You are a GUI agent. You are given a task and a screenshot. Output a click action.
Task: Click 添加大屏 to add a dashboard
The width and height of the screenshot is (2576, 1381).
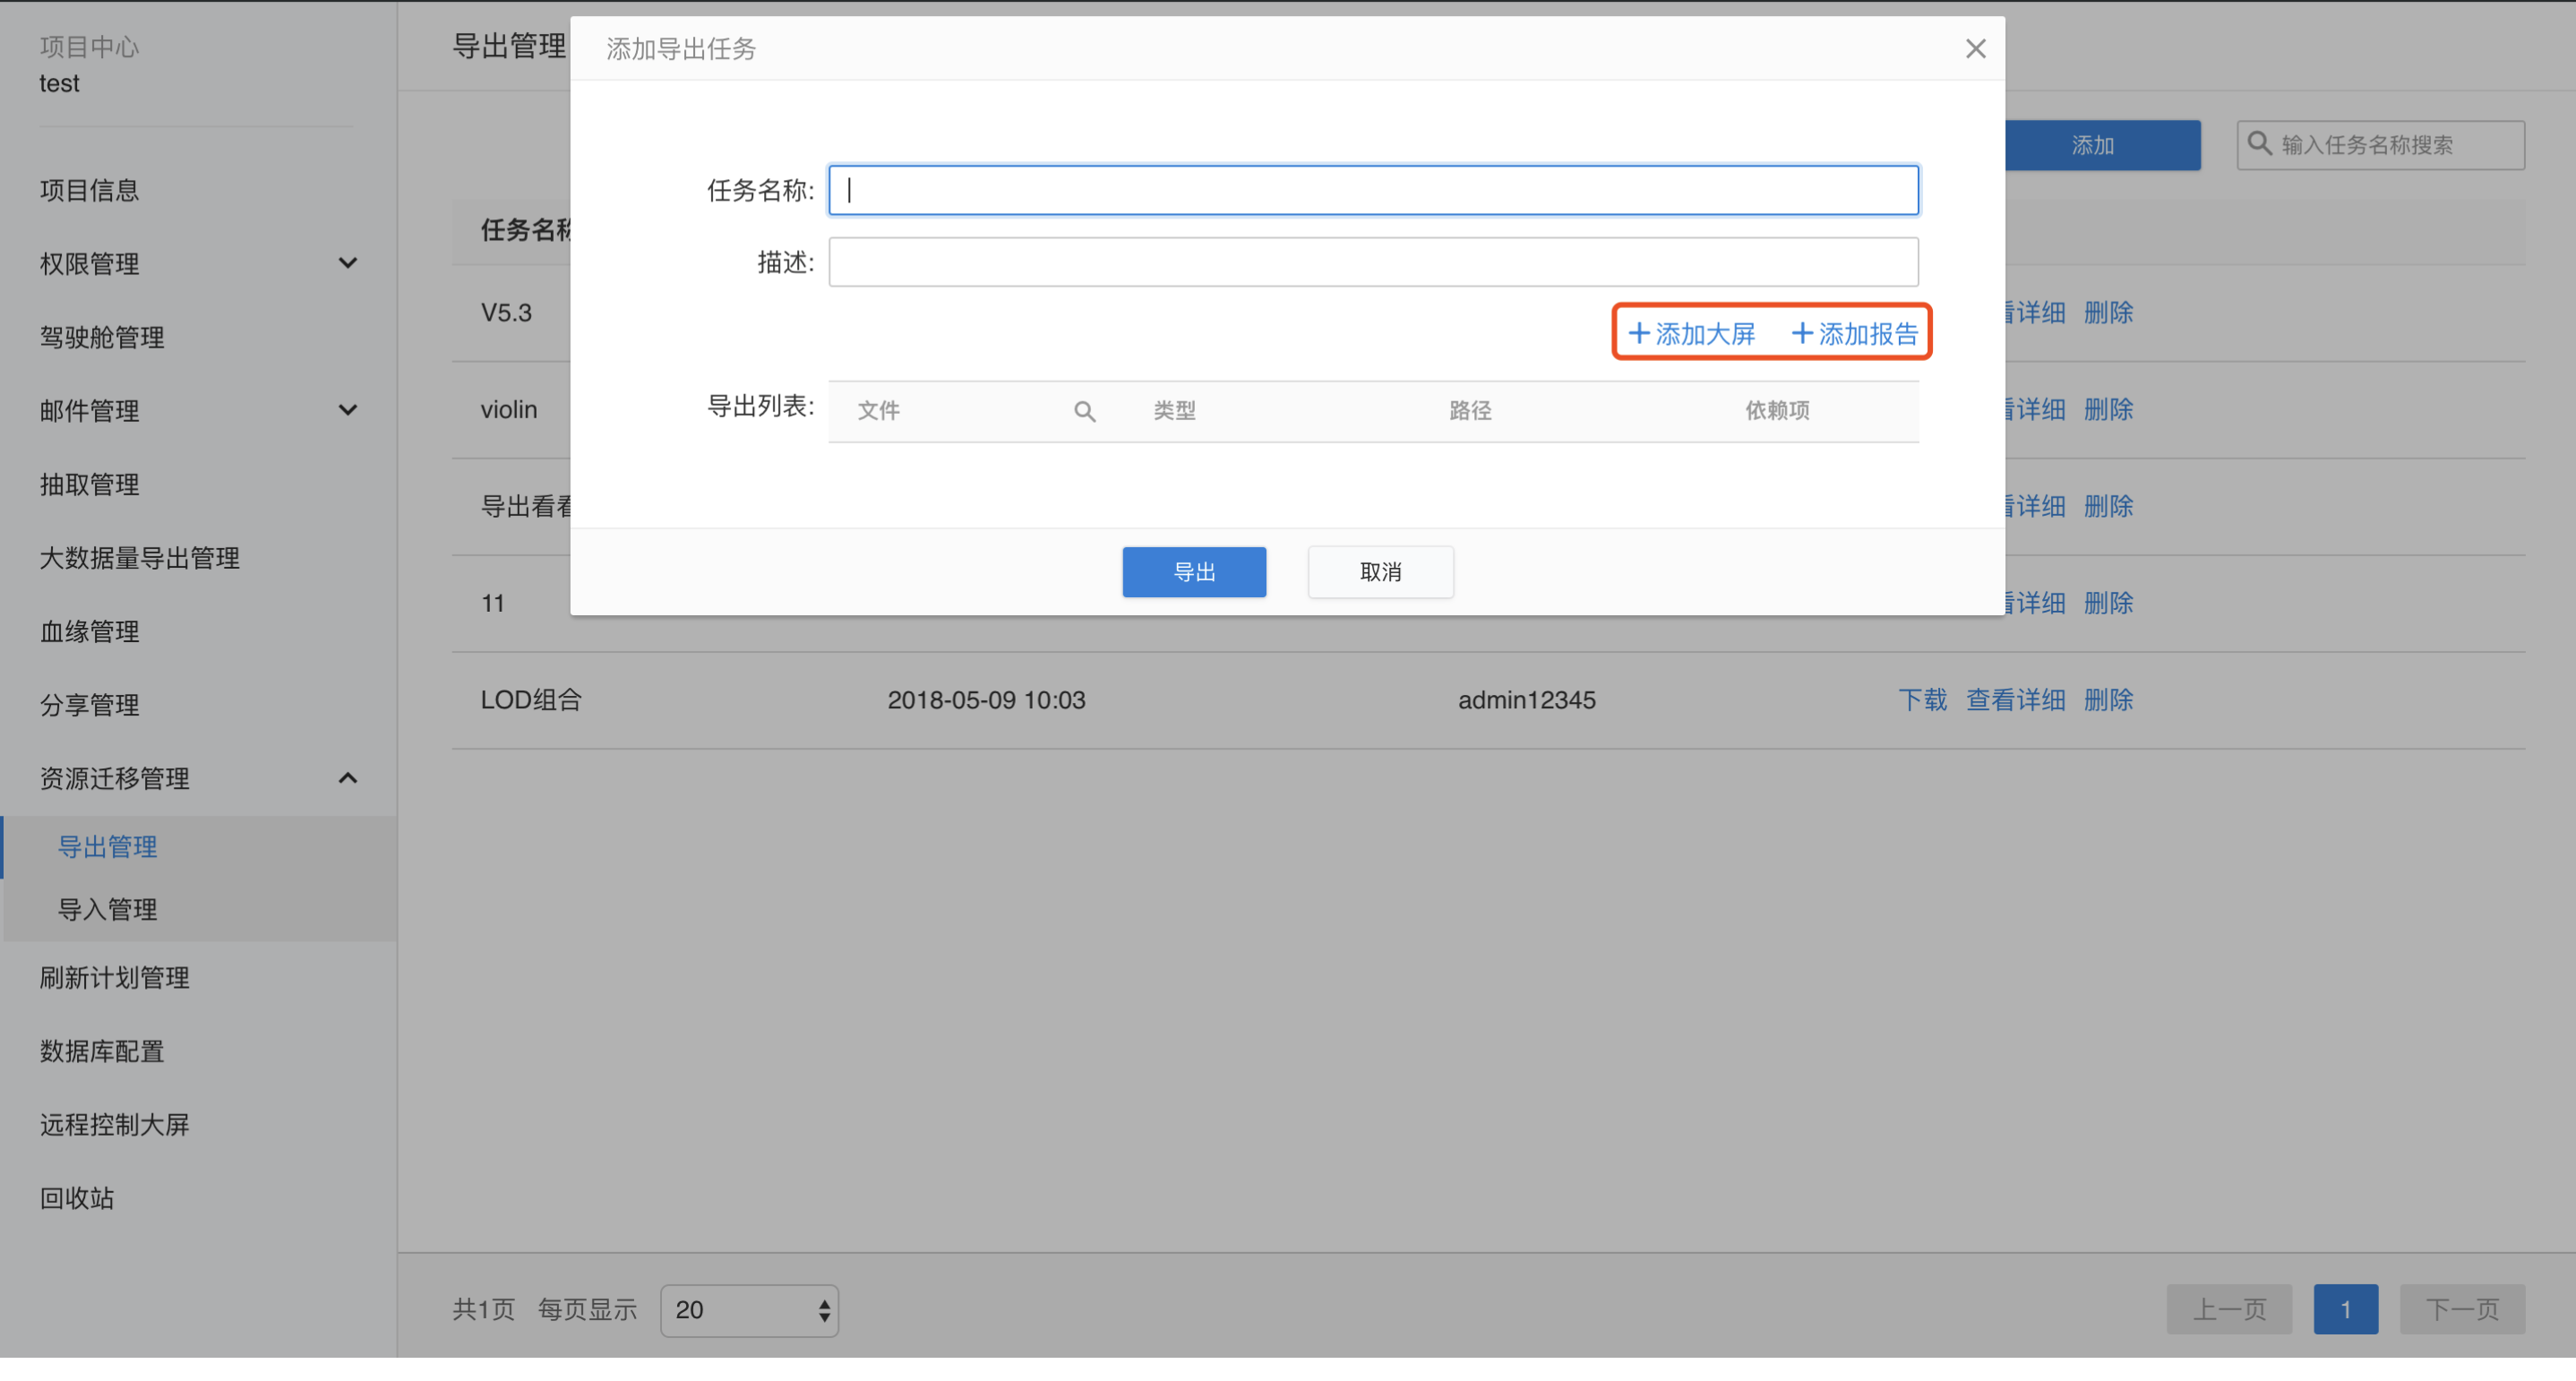pyautogui.click(x=1692, y=333)
